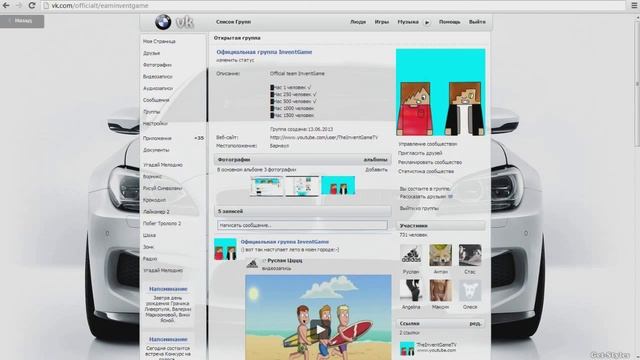The width and height of the screenshot is (640, 360).
Task: Open the large group avatar image
Action: tap(440, 92)
